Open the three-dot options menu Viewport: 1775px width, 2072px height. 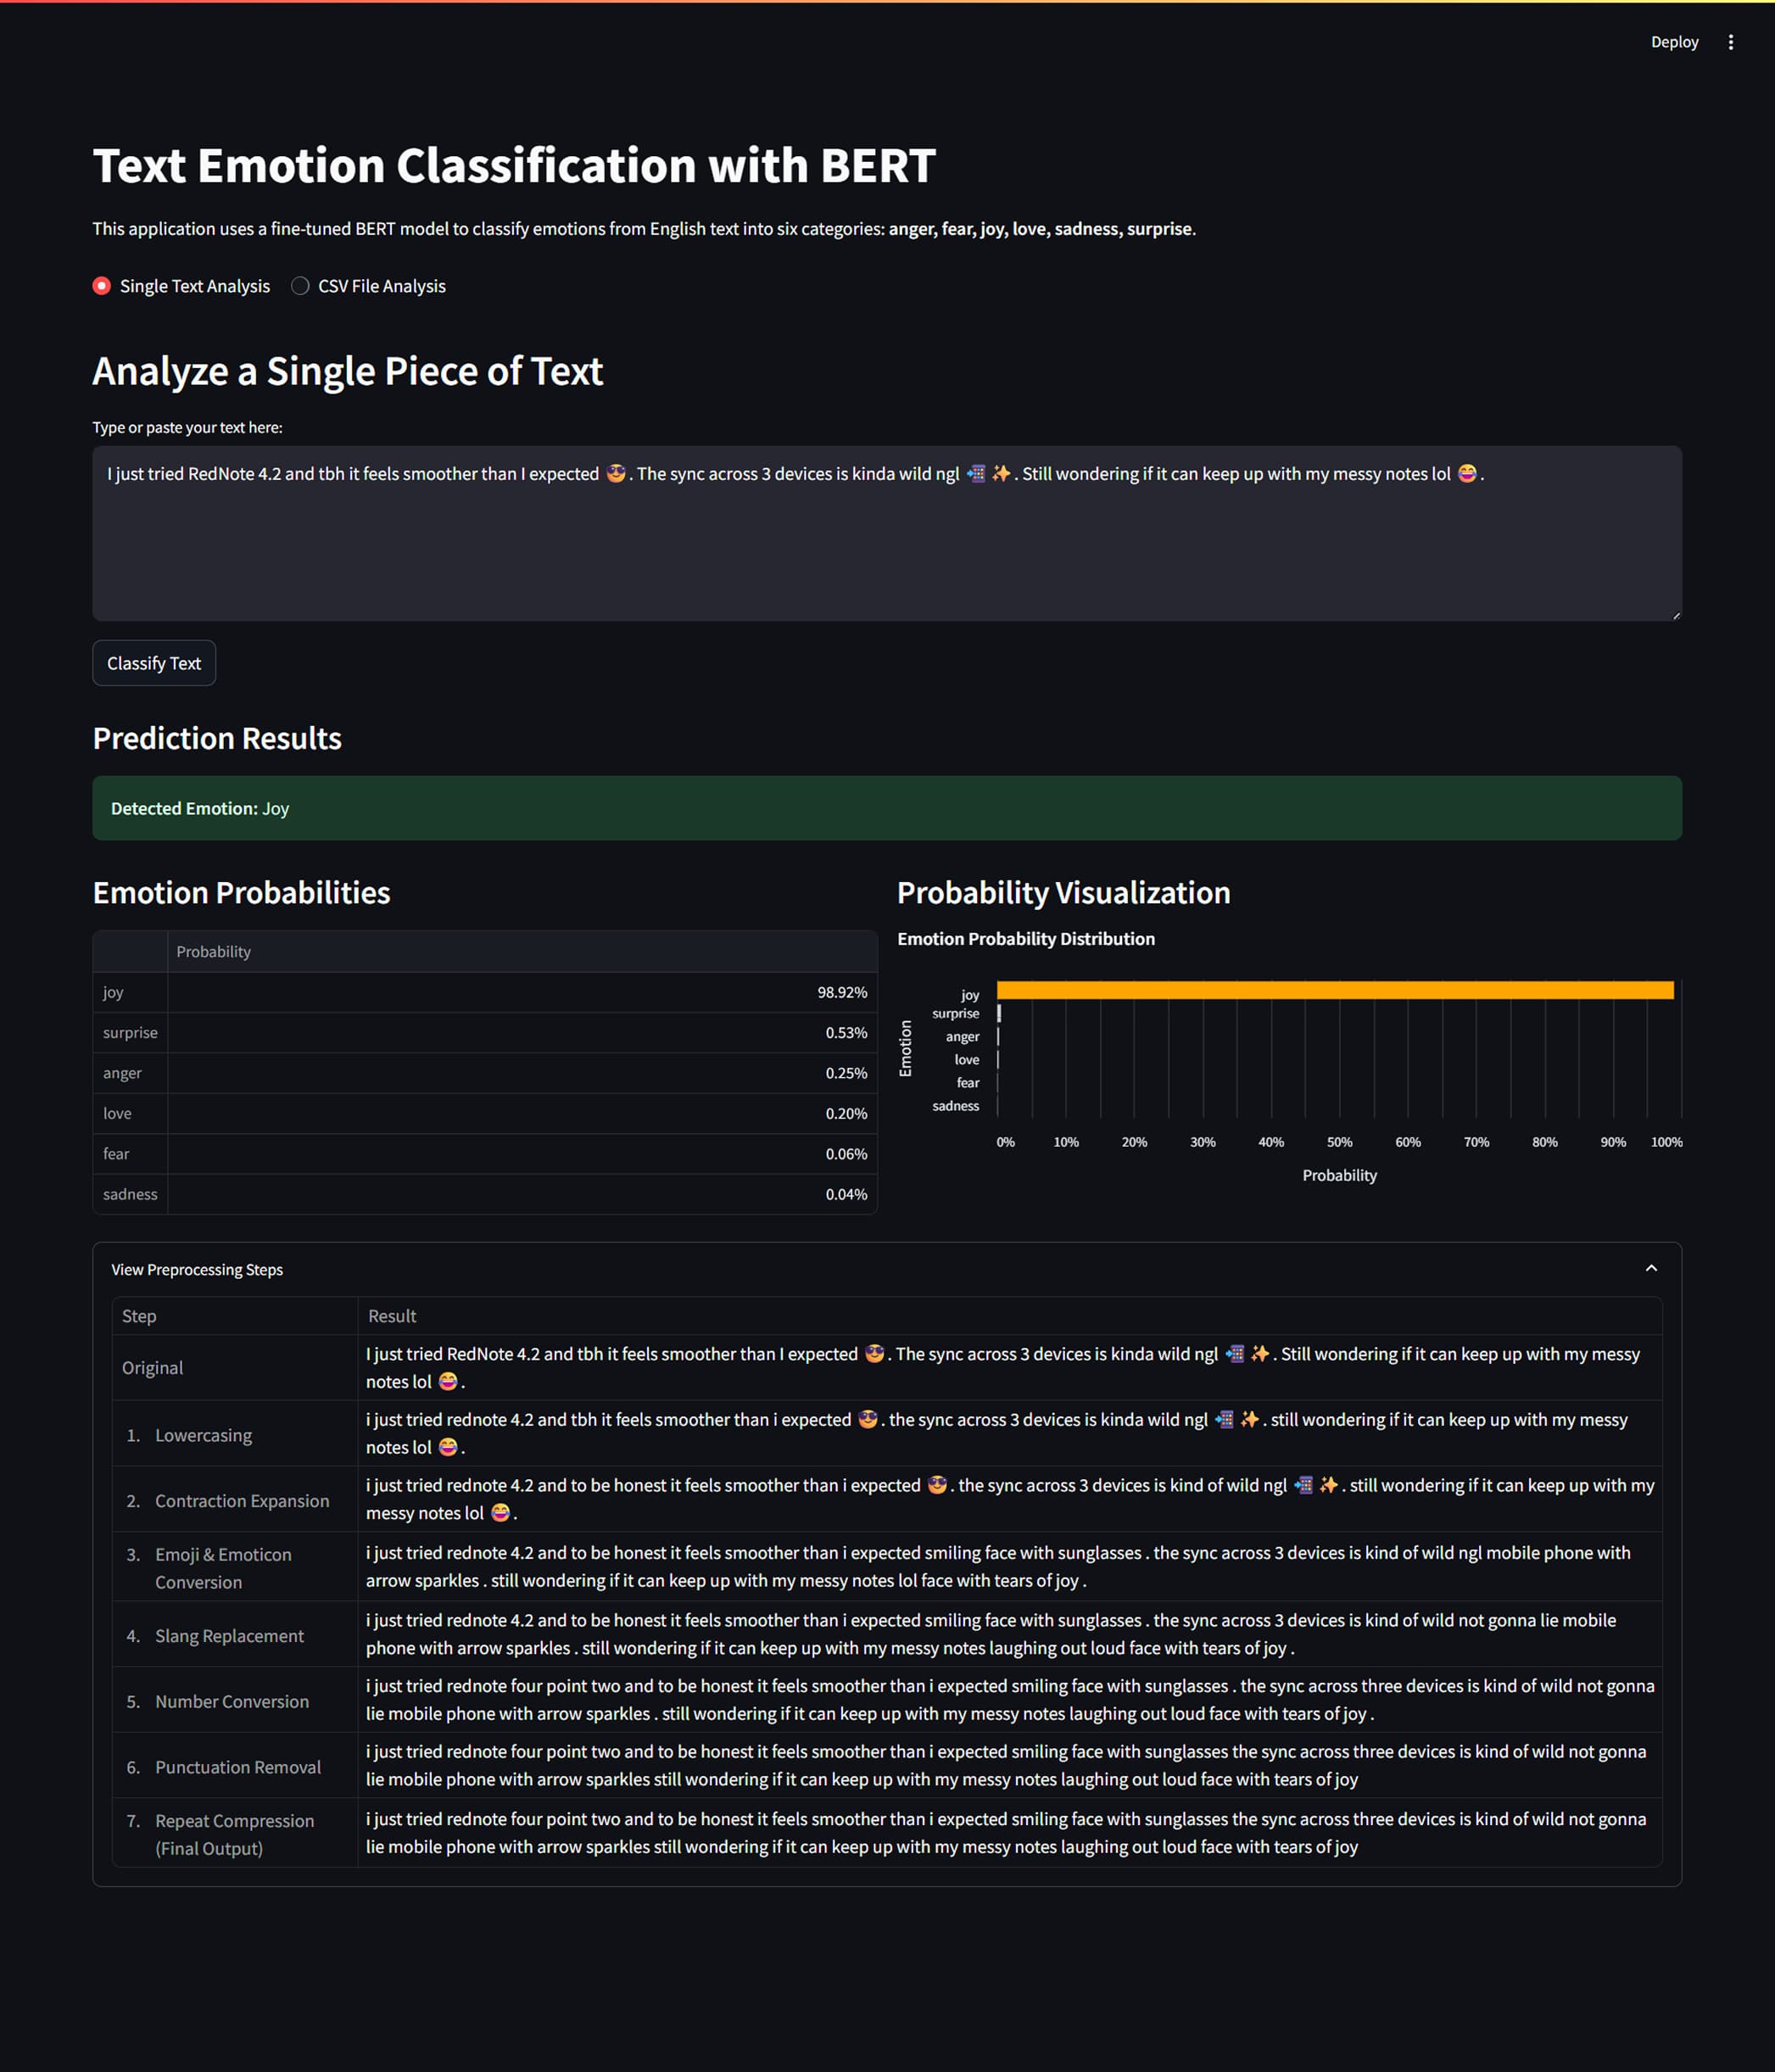tap(1732, 42)
